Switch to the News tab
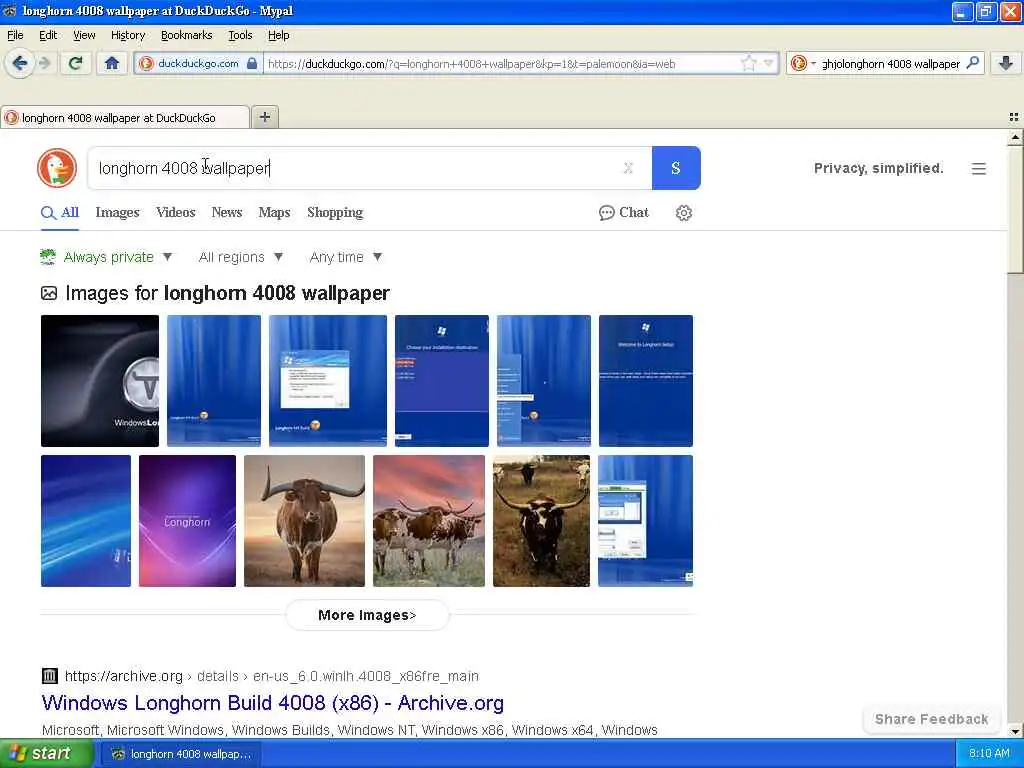Viewport: 1024px width, 768px height. click(x=227, y=212)
